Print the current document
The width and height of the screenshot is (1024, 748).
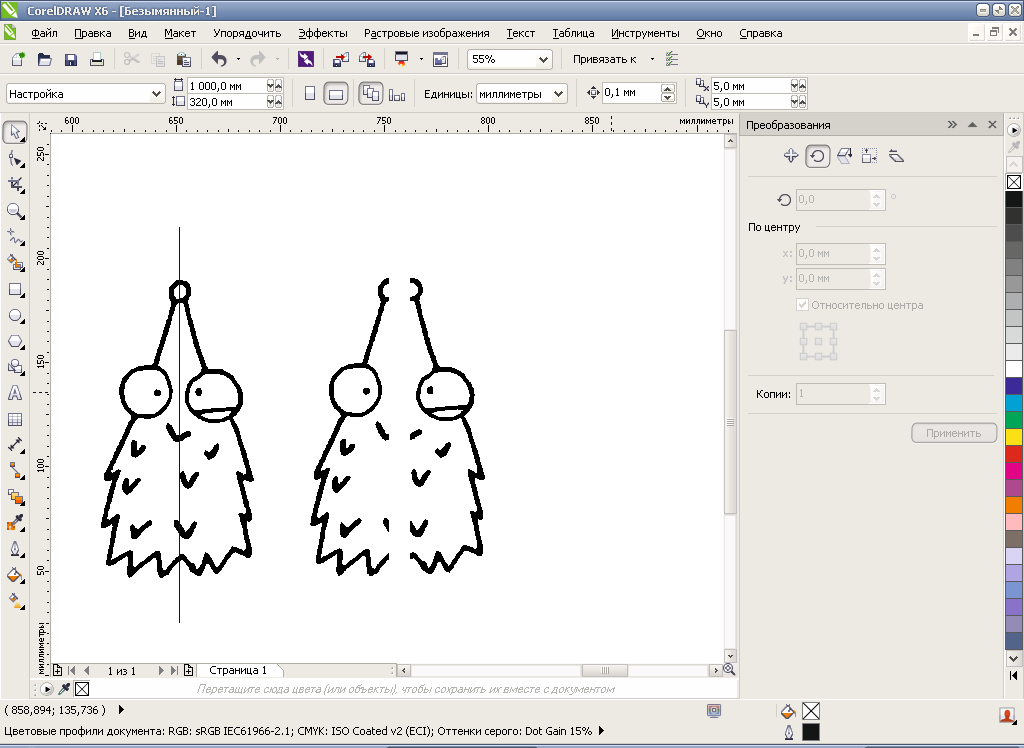point(97,59)
